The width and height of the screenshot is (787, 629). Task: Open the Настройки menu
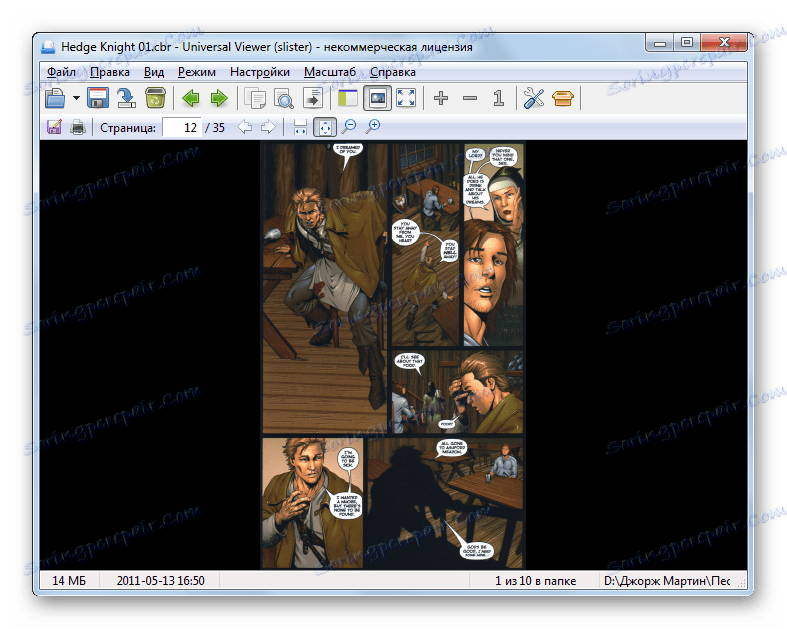259,72
